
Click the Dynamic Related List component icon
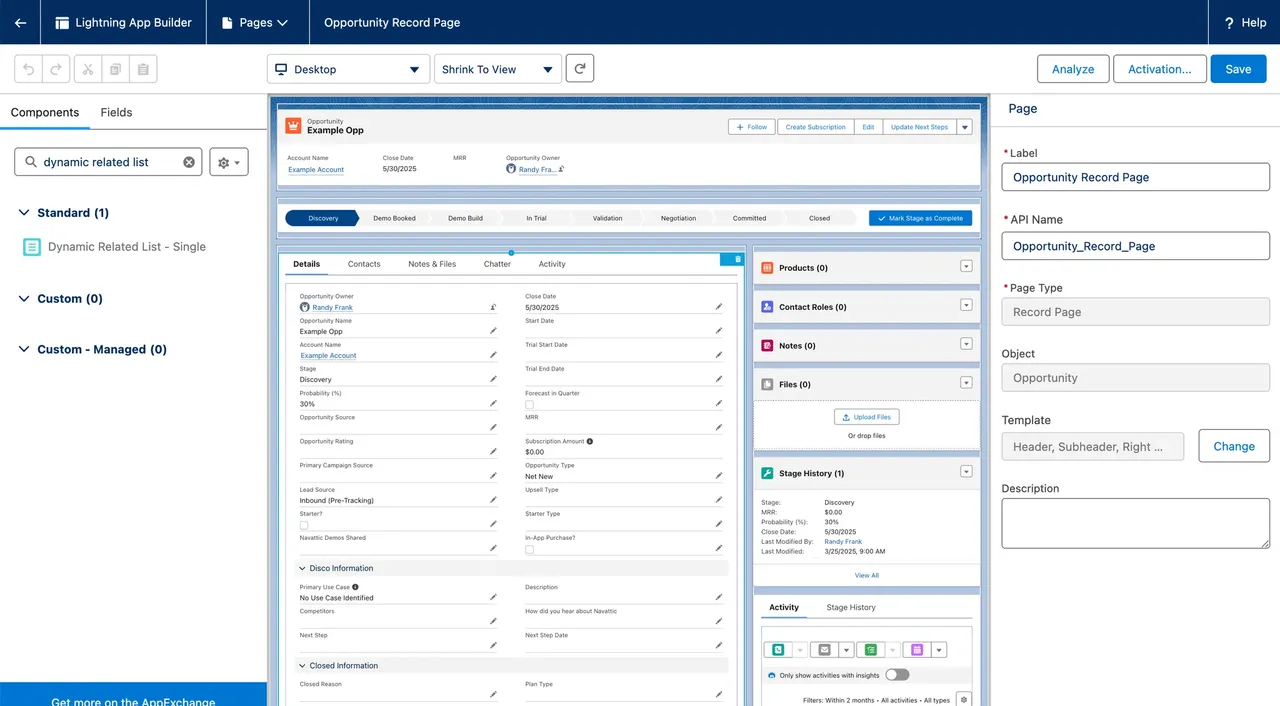32,247
